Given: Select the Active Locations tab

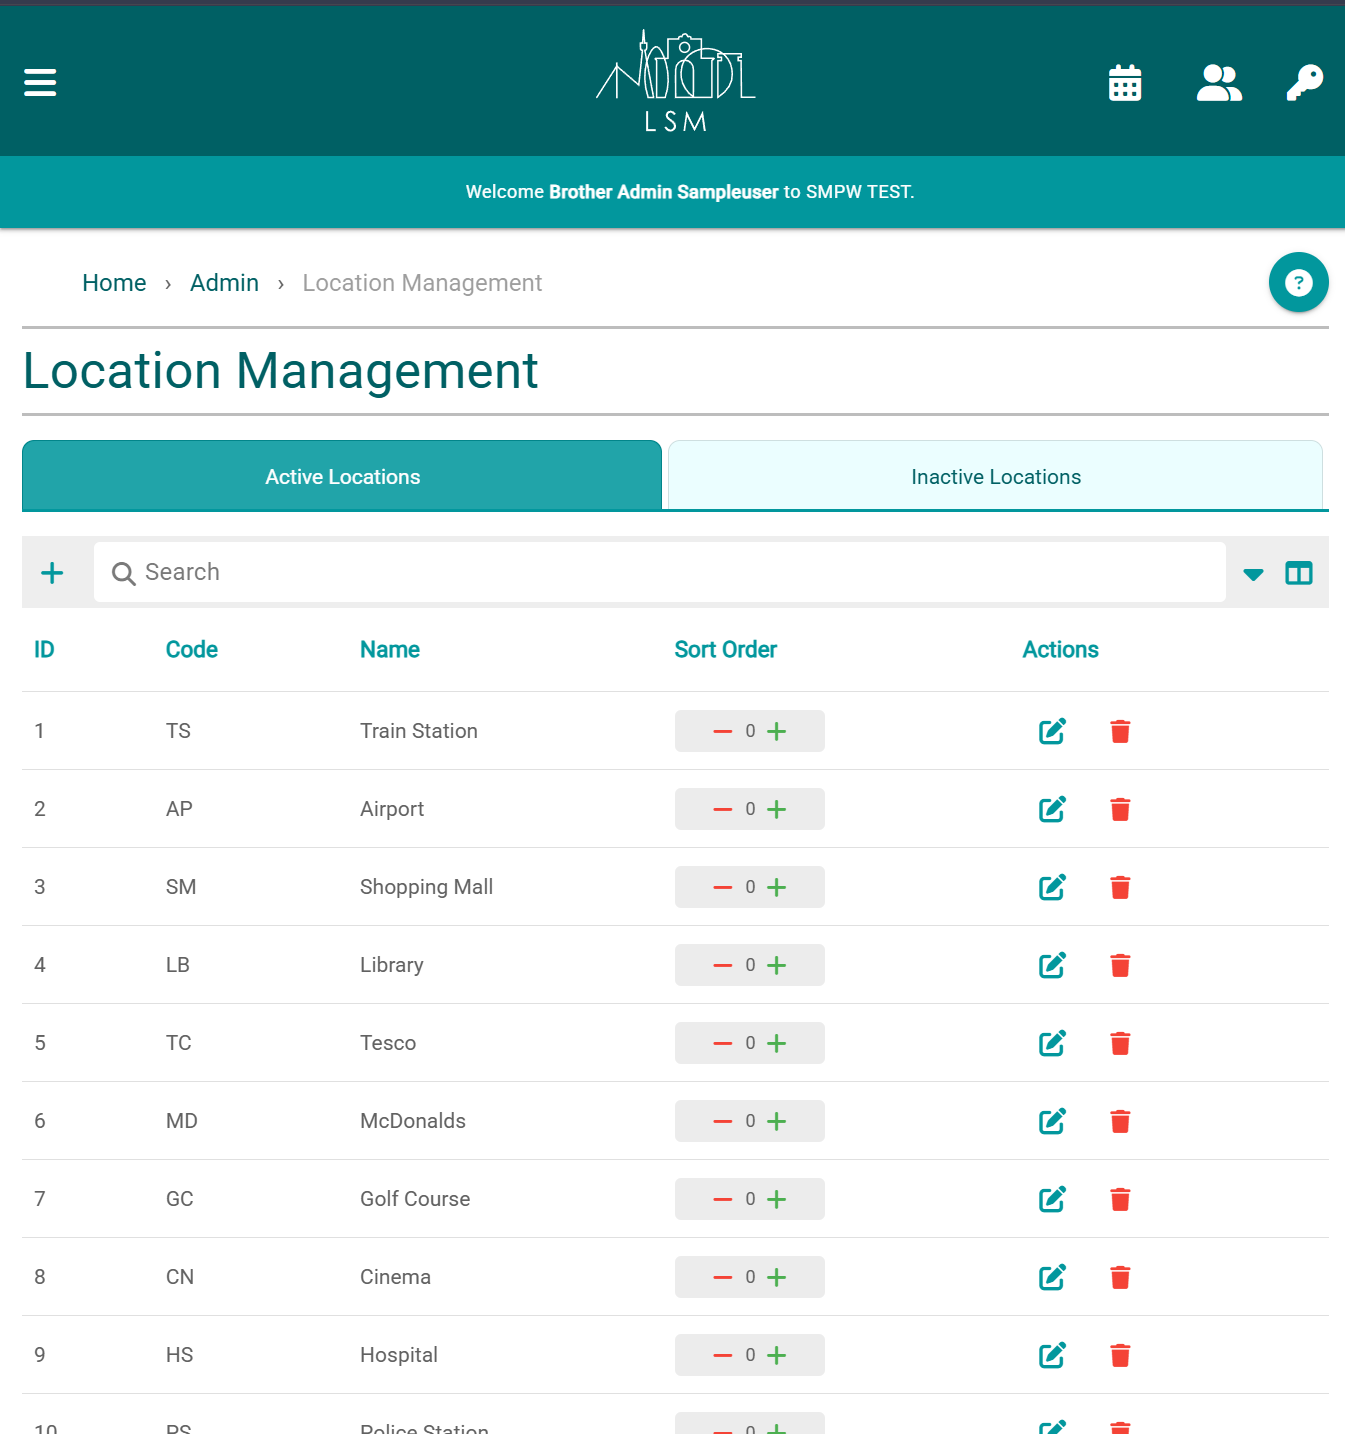Looking at the screenshot, I should tap(342, 476).
